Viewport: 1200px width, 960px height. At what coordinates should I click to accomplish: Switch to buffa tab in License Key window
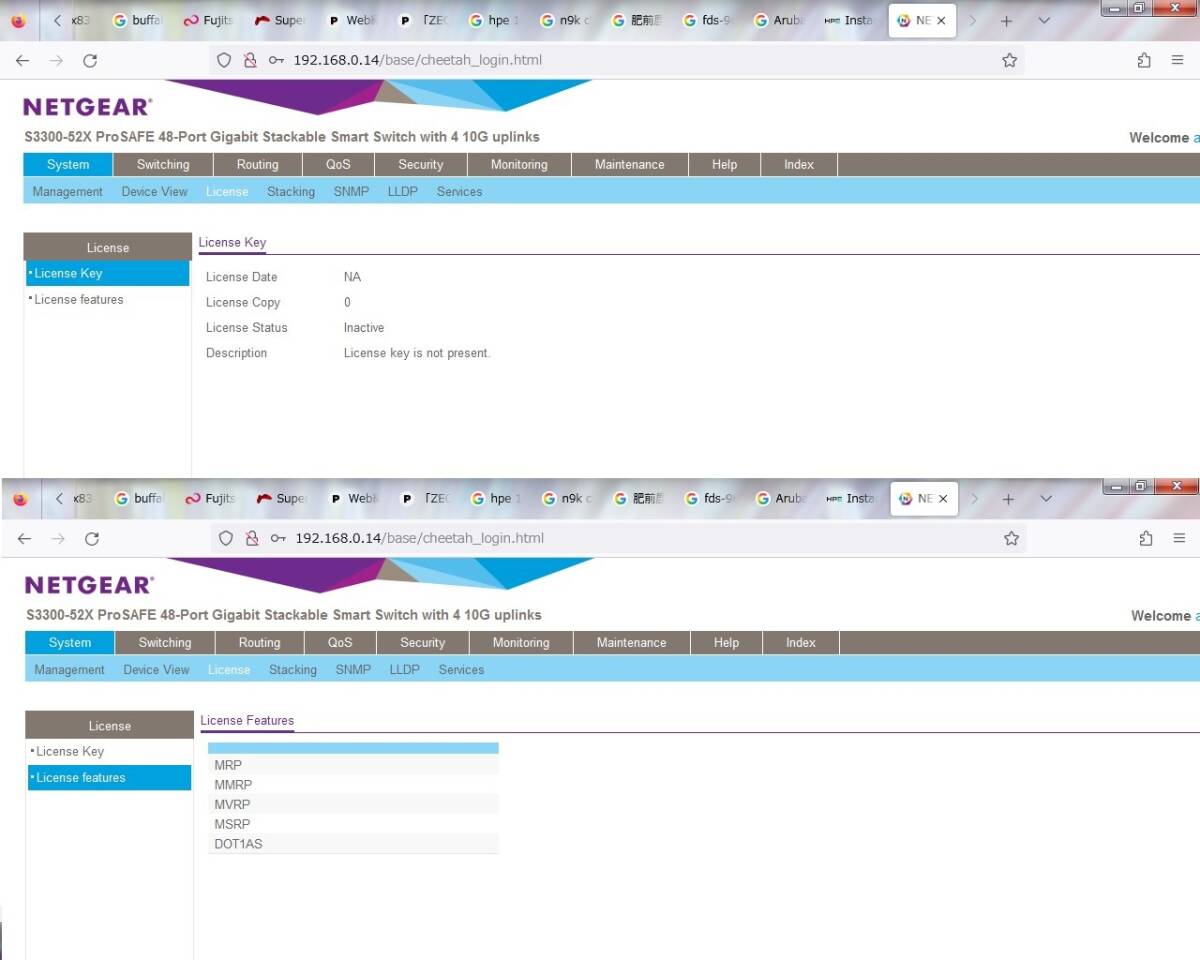pyautogui.click(x=138, y=20)
